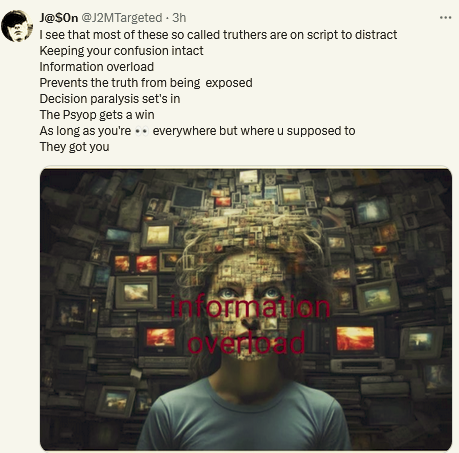
Task: Click the woman's face in the image
Action: [252, 308]
